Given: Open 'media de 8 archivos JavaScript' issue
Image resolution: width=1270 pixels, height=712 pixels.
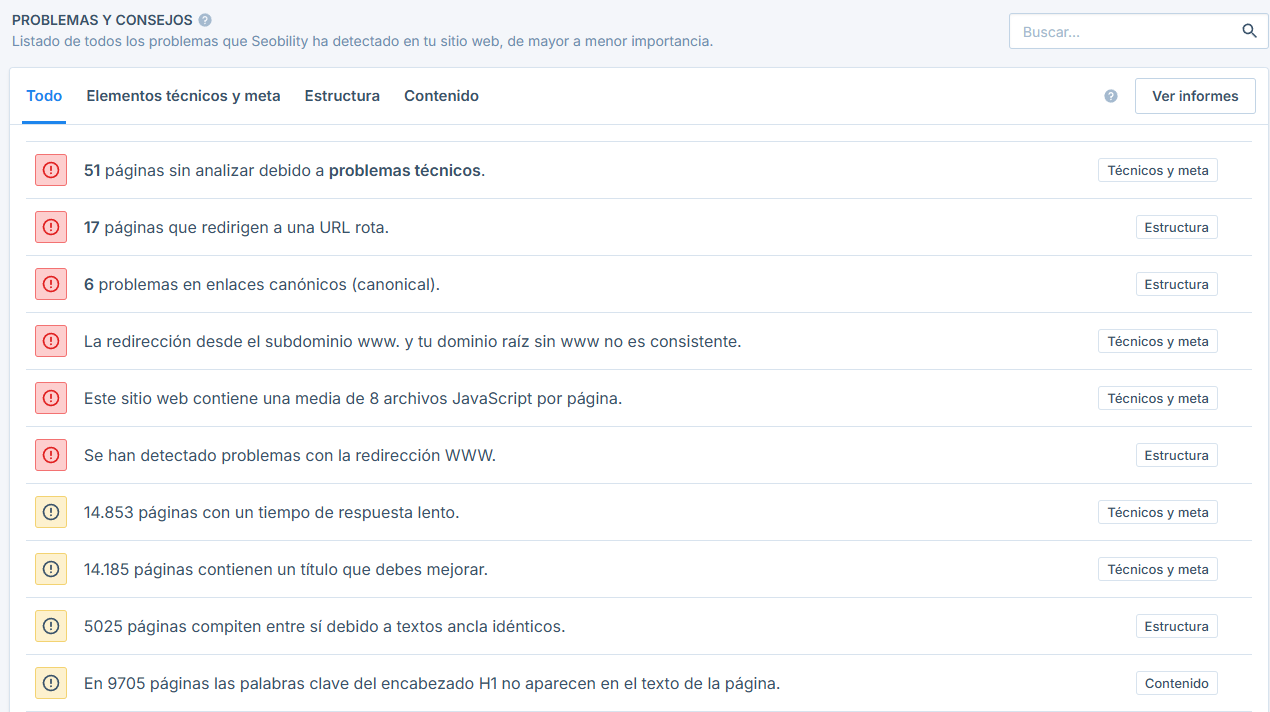Looking at the screenshot, I should coord(353,398).
